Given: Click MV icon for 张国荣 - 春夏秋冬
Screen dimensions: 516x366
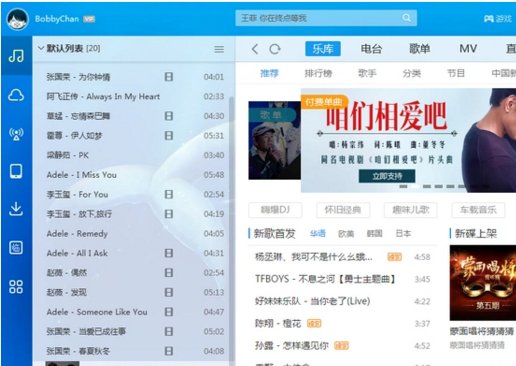Looking at the screenshot, I should pos(169,351).
